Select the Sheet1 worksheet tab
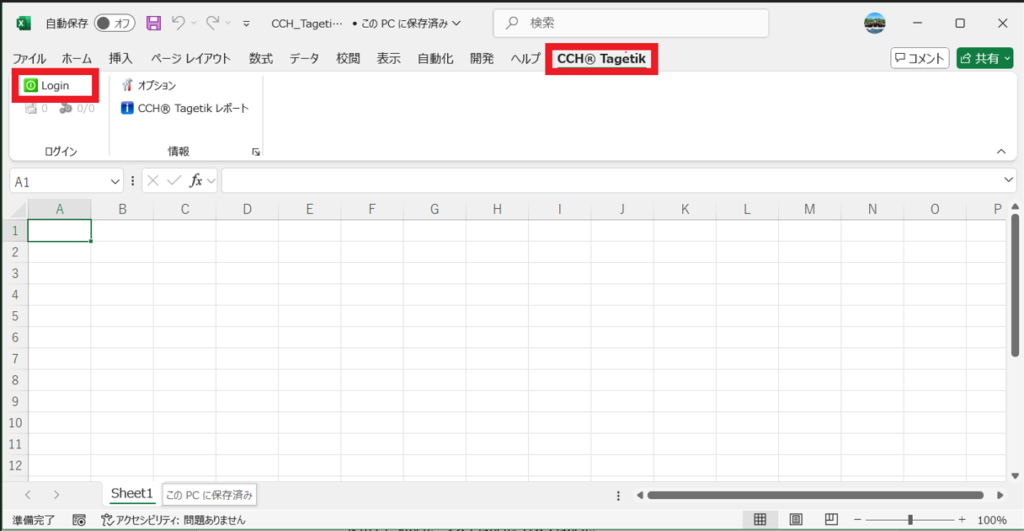 pos(131,494)
